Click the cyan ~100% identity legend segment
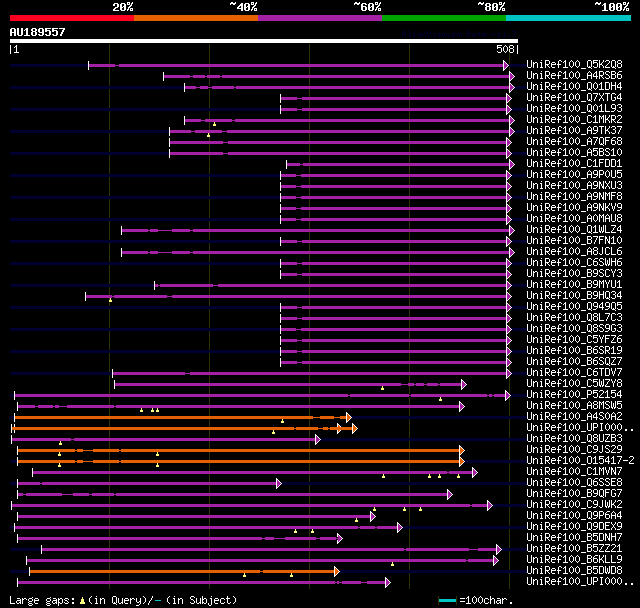This screenshot has height=608, width=640. pyautogui.click(x=569, y=18)
